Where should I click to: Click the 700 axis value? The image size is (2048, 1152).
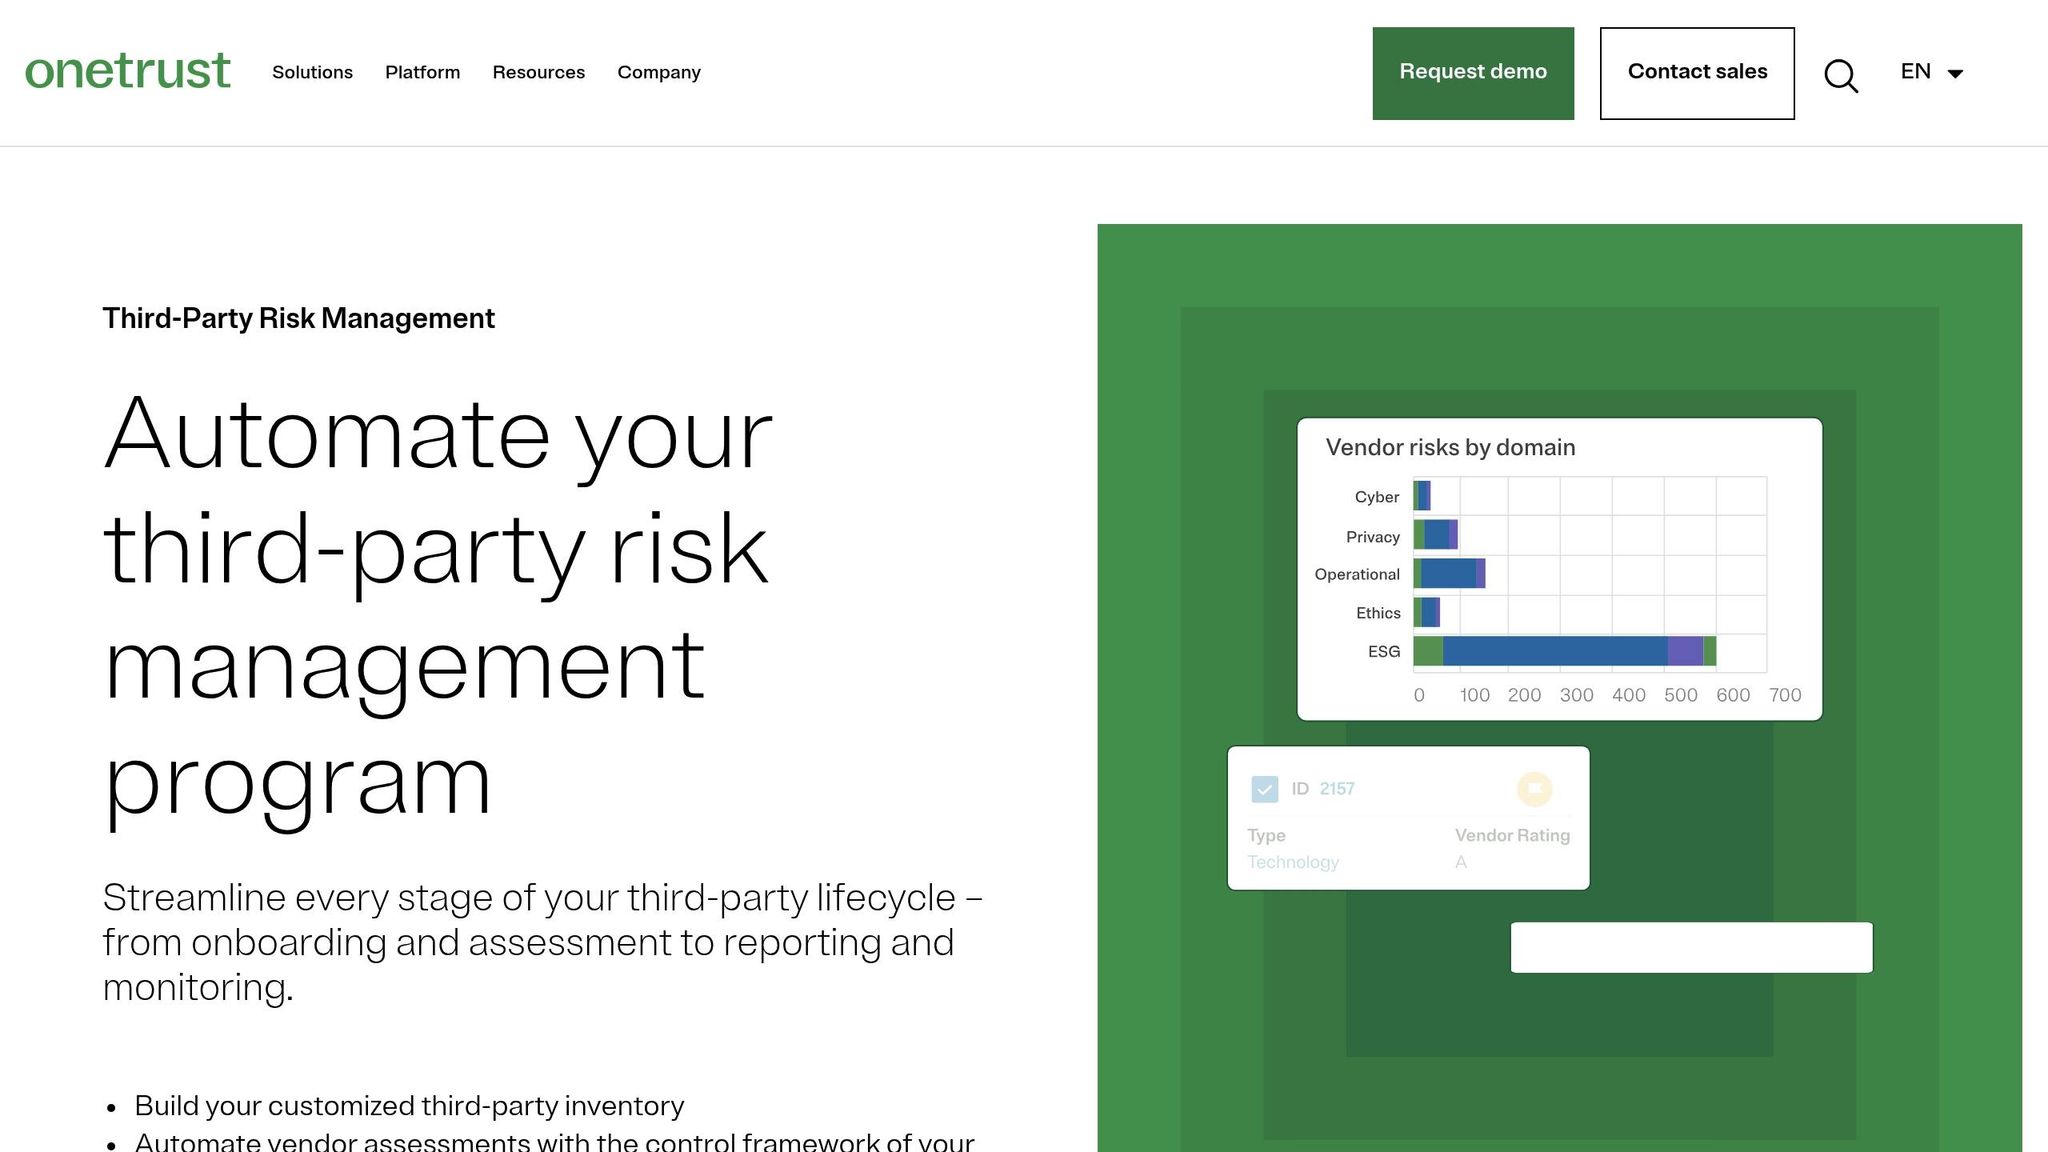[x=1785, y=695]
